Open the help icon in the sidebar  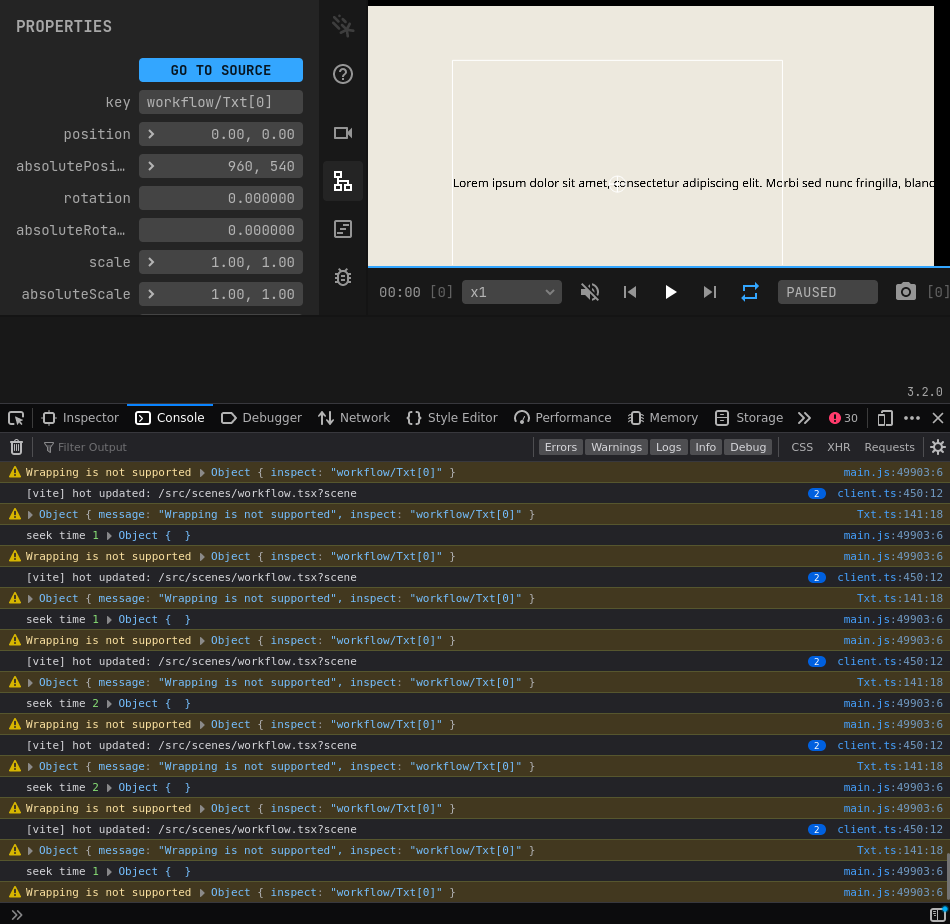click(x=343, y=74)
